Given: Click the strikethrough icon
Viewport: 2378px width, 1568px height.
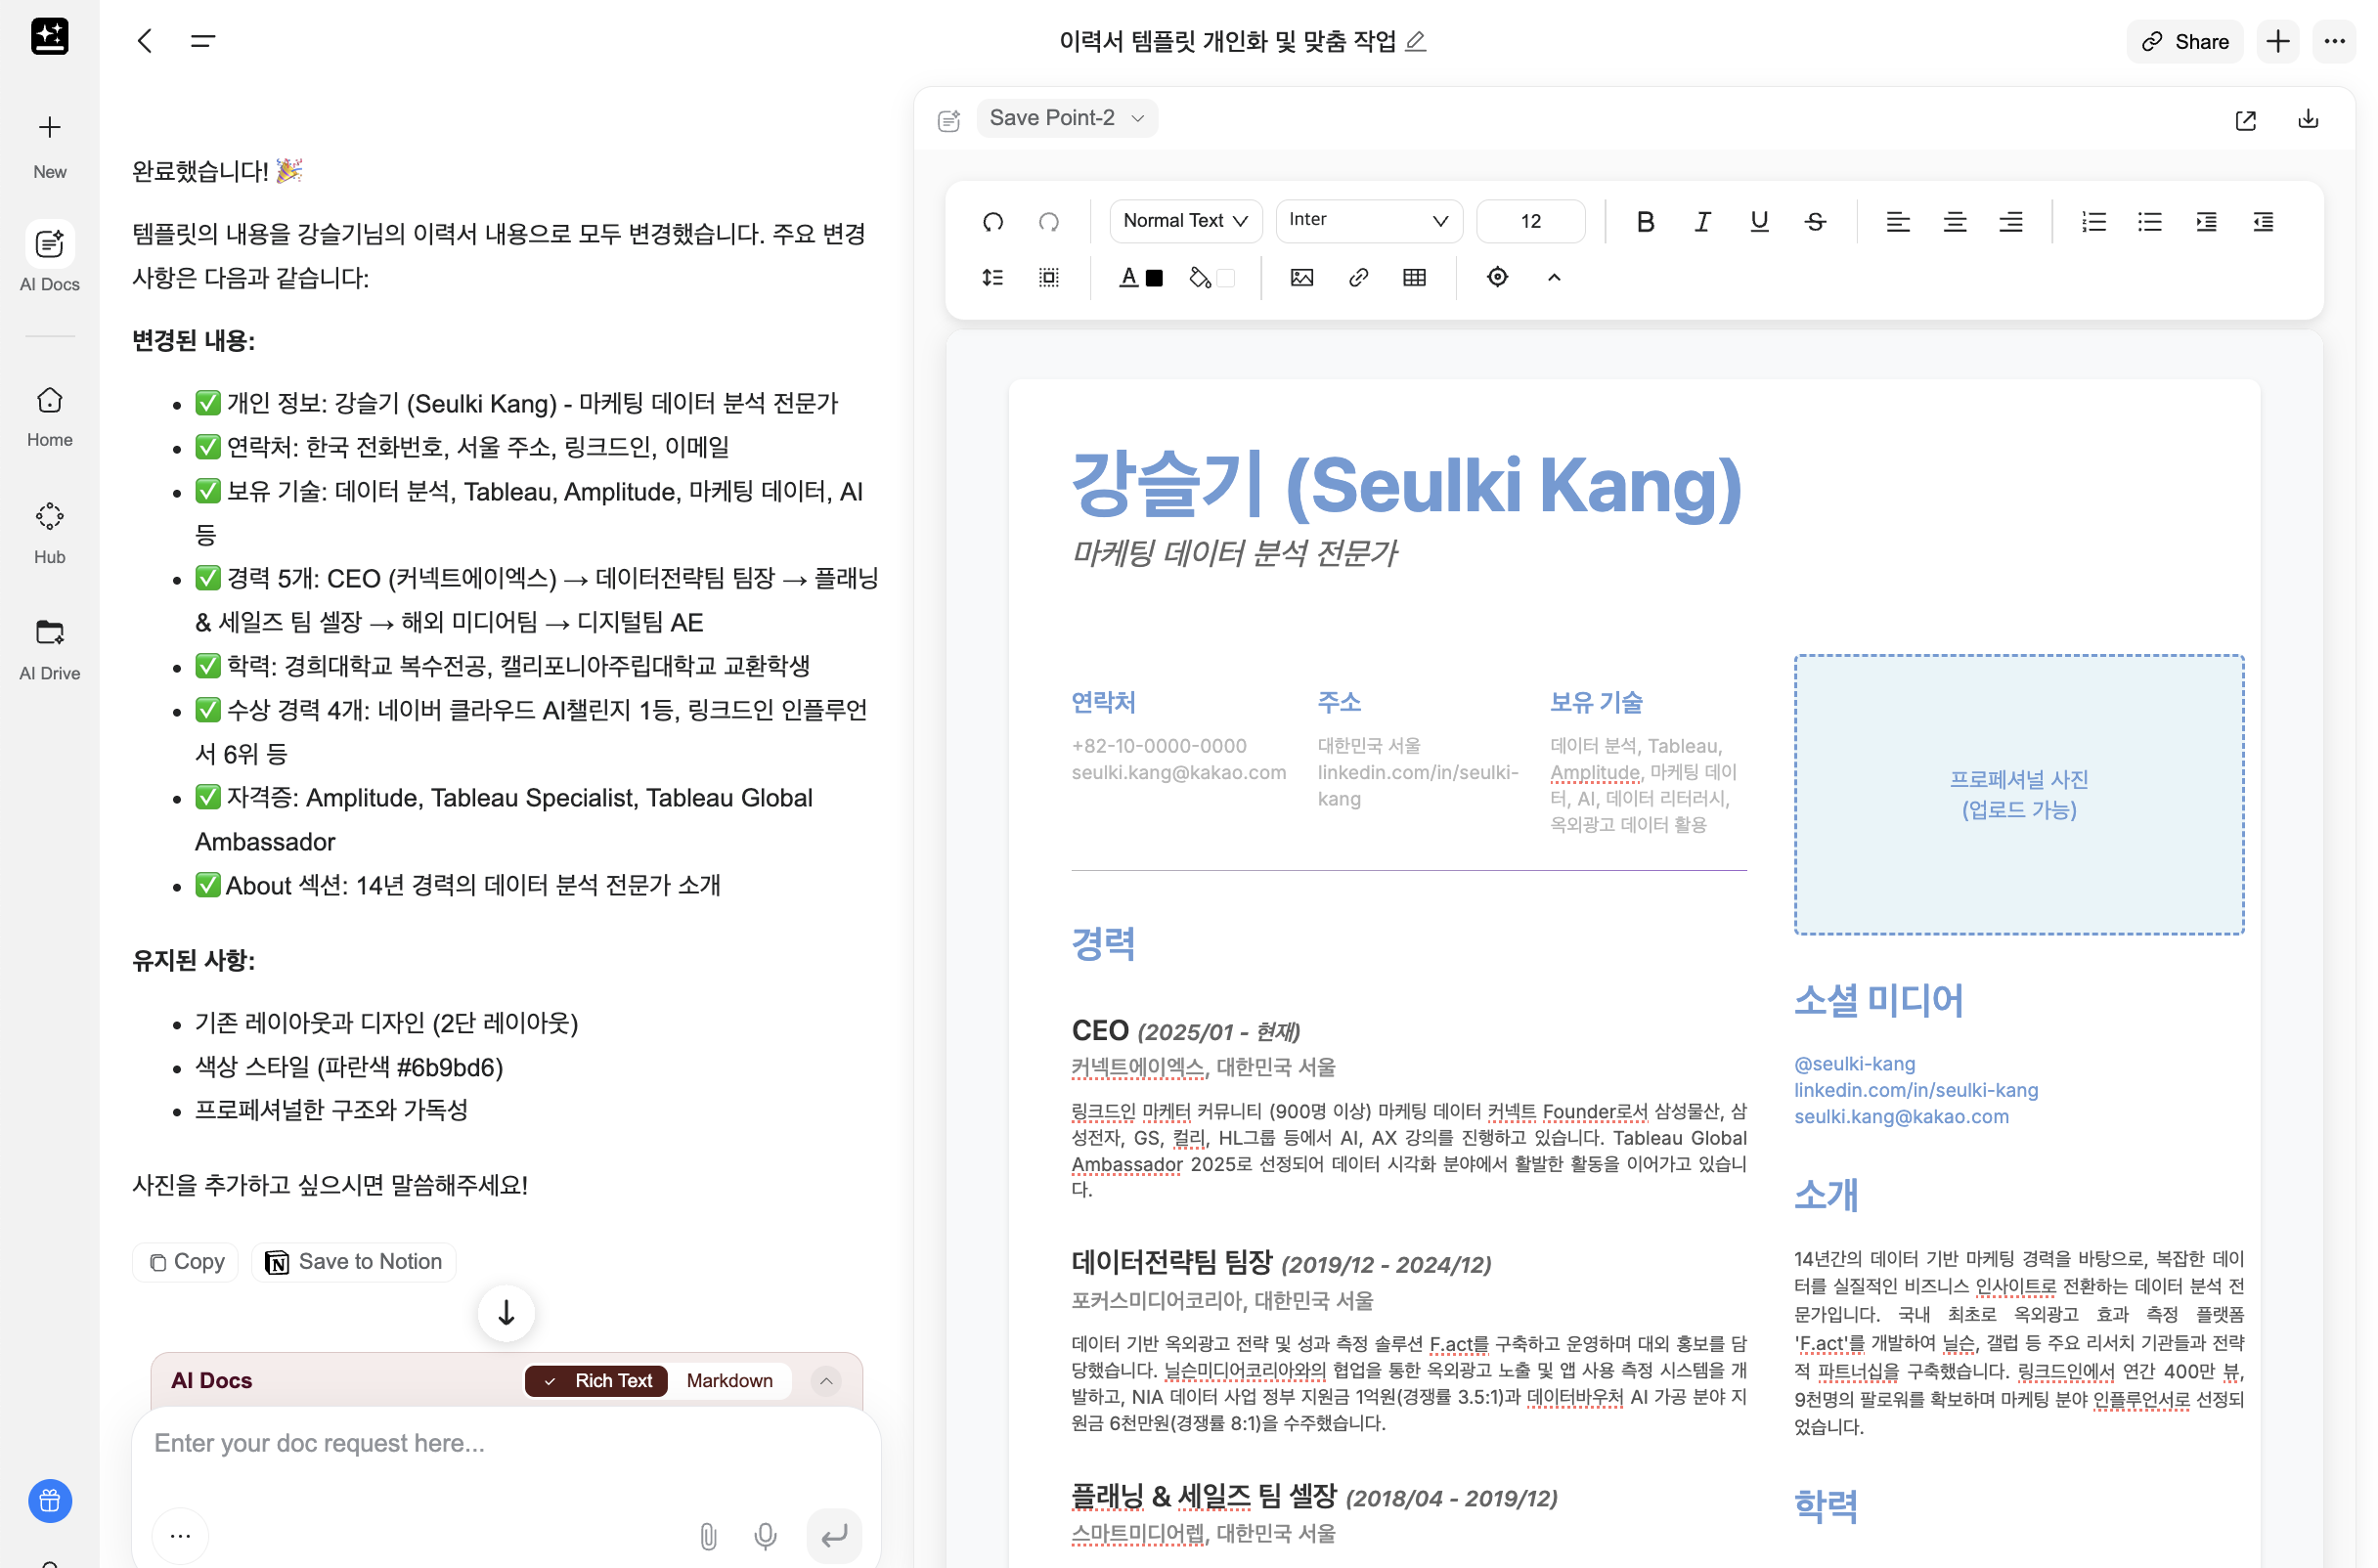Looking at the screenshot, I should pyautogui.click(x=1814, y=221).
